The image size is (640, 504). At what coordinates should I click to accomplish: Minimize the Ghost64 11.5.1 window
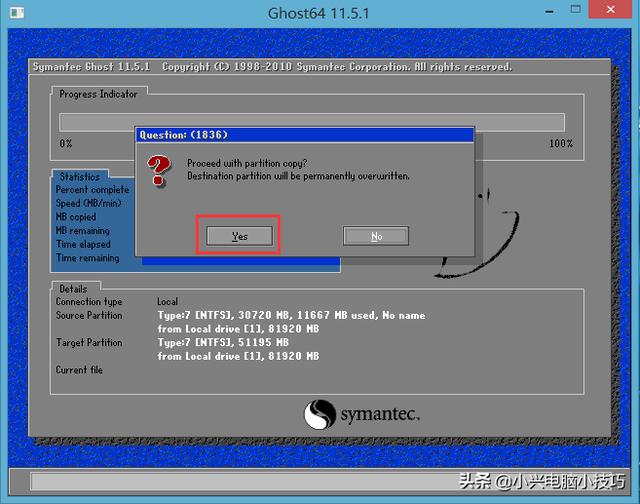(x=549, y=11)
